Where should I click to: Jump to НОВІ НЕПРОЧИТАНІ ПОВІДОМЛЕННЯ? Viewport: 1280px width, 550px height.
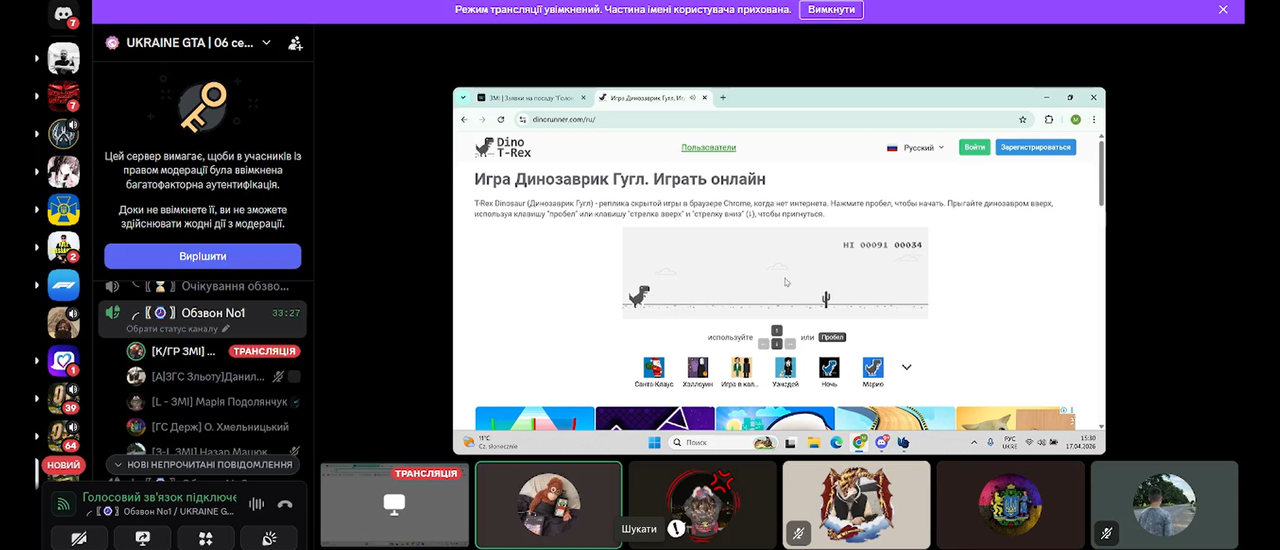(203, 465)
